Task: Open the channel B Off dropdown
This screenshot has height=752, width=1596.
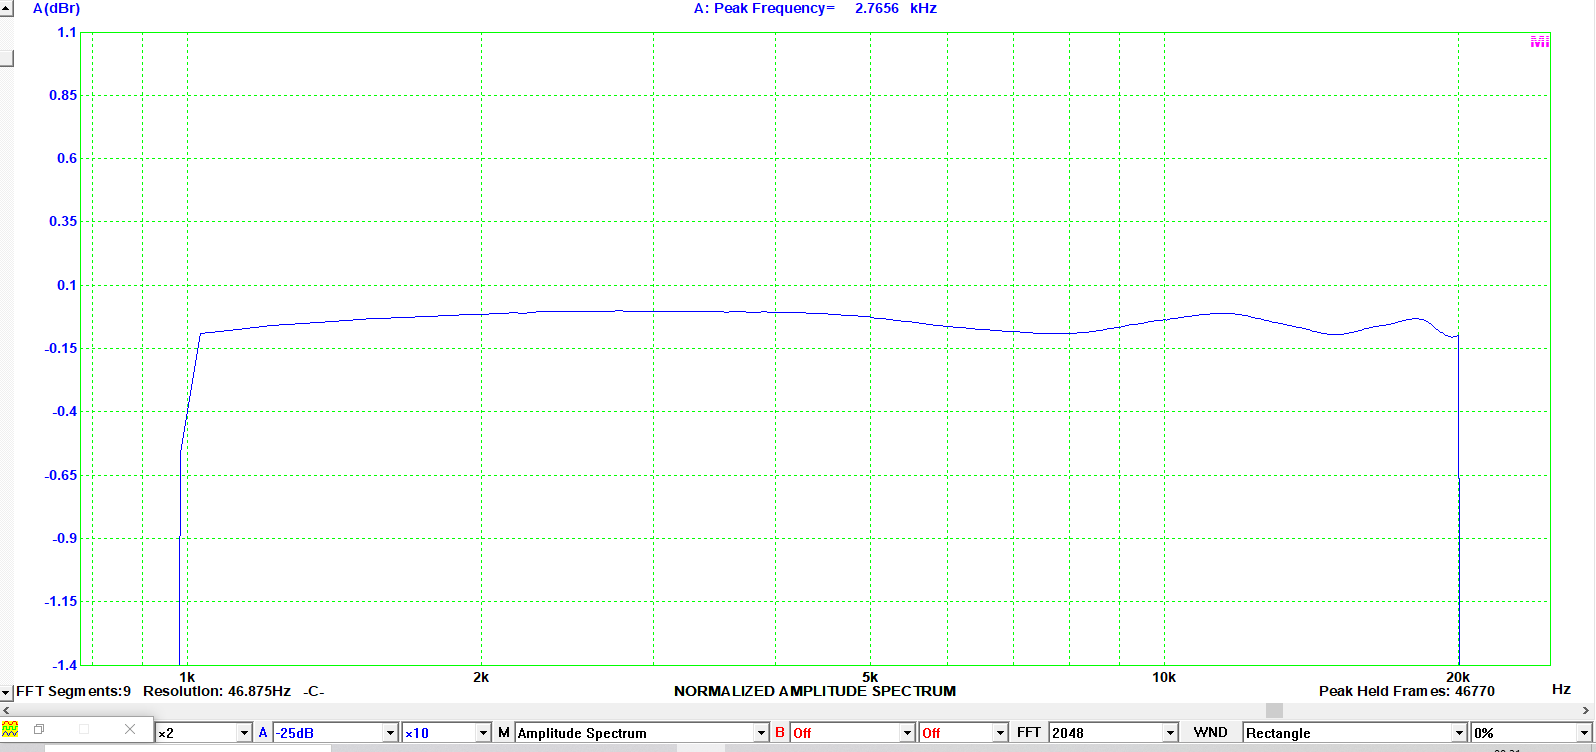Action: 907,733
